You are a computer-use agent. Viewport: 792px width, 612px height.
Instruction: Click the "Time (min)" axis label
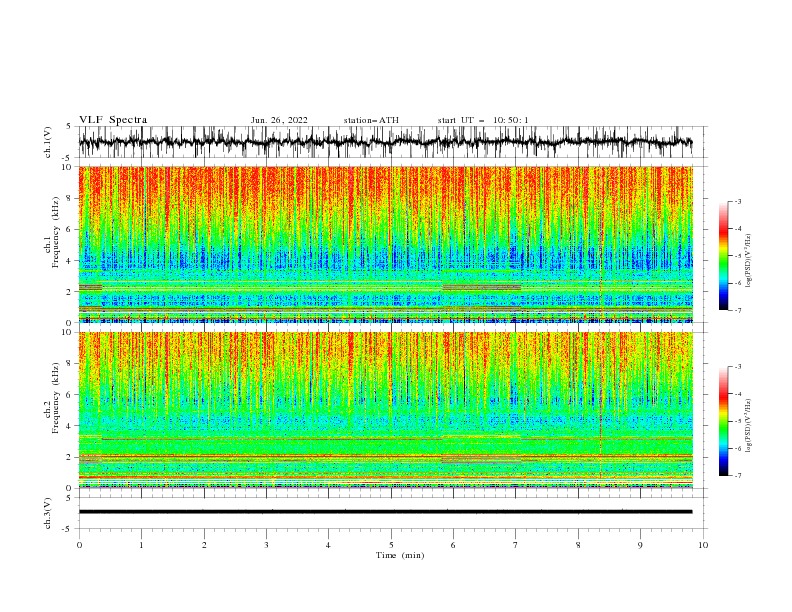point(400,555)
